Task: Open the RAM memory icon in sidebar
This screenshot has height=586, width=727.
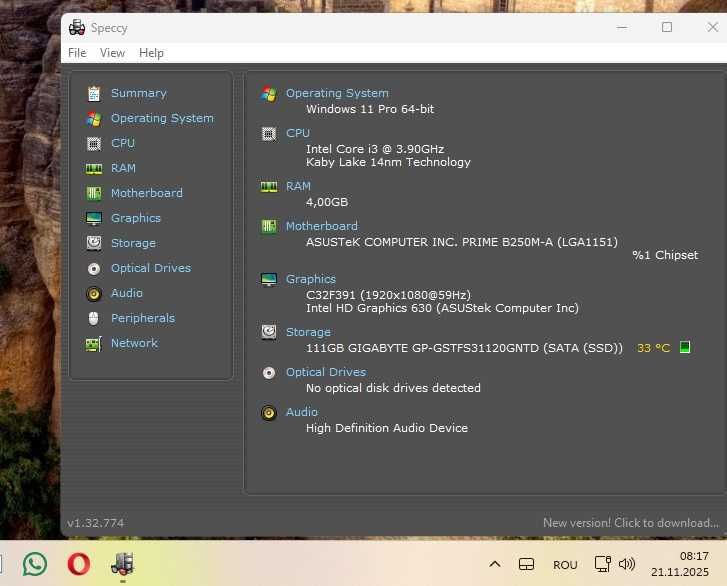Action: tap(94, 169)
